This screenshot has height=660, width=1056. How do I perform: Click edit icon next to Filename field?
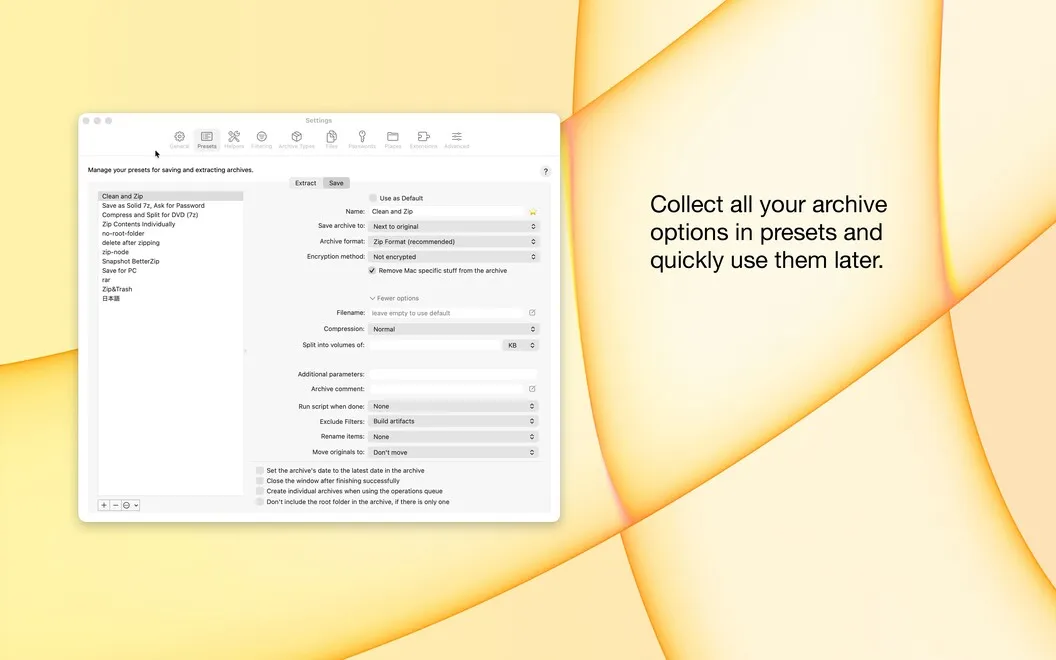tap(532, 312)
